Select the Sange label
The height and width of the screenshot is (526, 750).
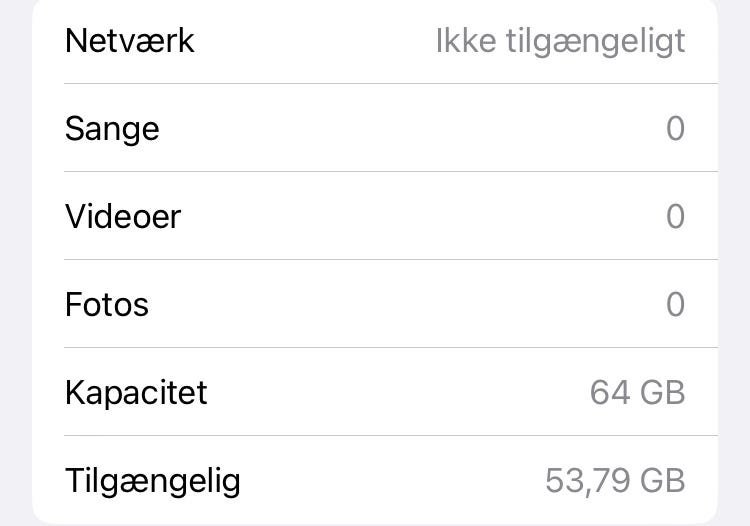112,129
